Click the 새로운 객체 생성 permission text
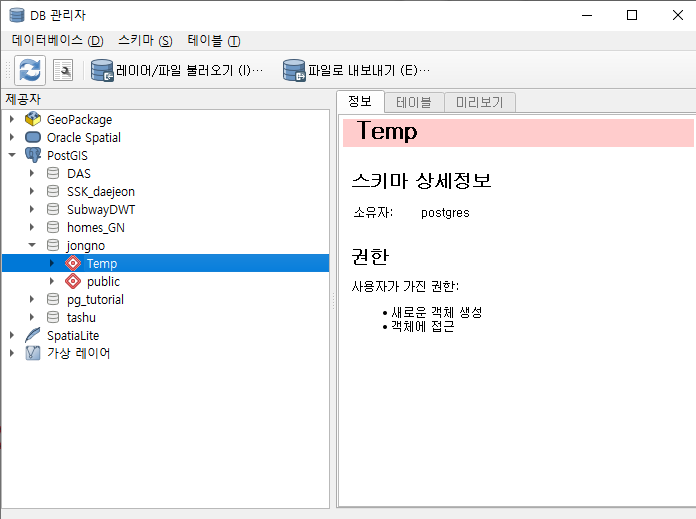The height and width of the screenshot is (519, 696). (x=437, y=312)
